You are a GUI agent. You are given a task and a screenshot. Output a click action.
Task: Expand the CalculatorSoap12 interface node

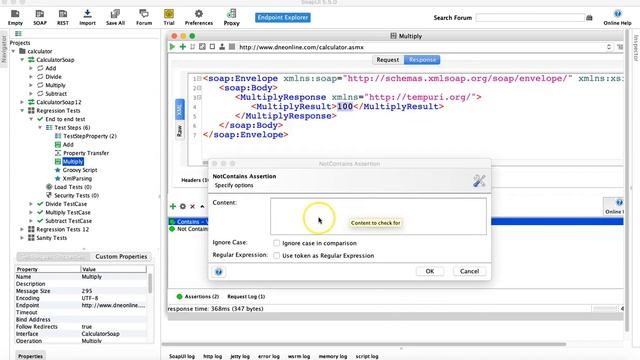[x=22, y=102]
